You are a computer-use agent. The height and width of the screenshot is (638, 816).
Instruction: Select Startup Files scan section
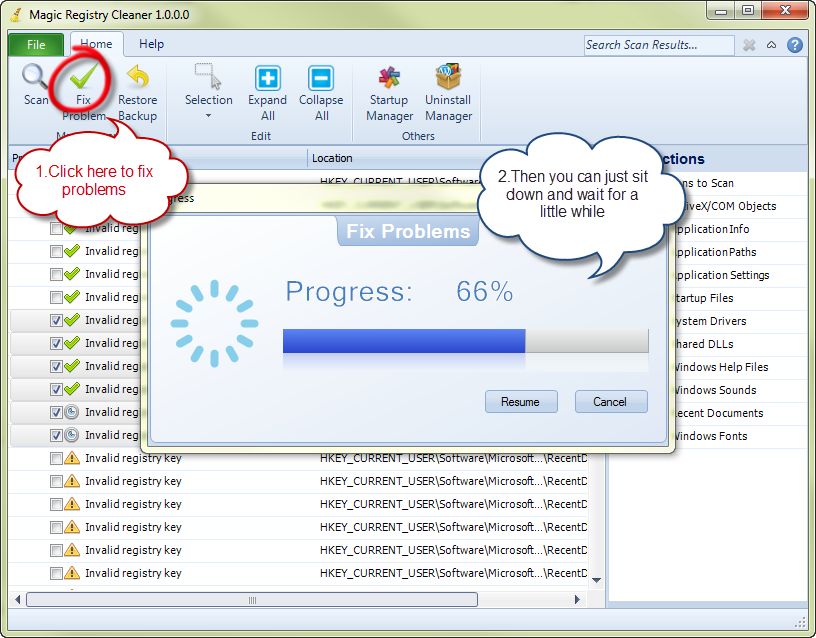click(704, 298)
